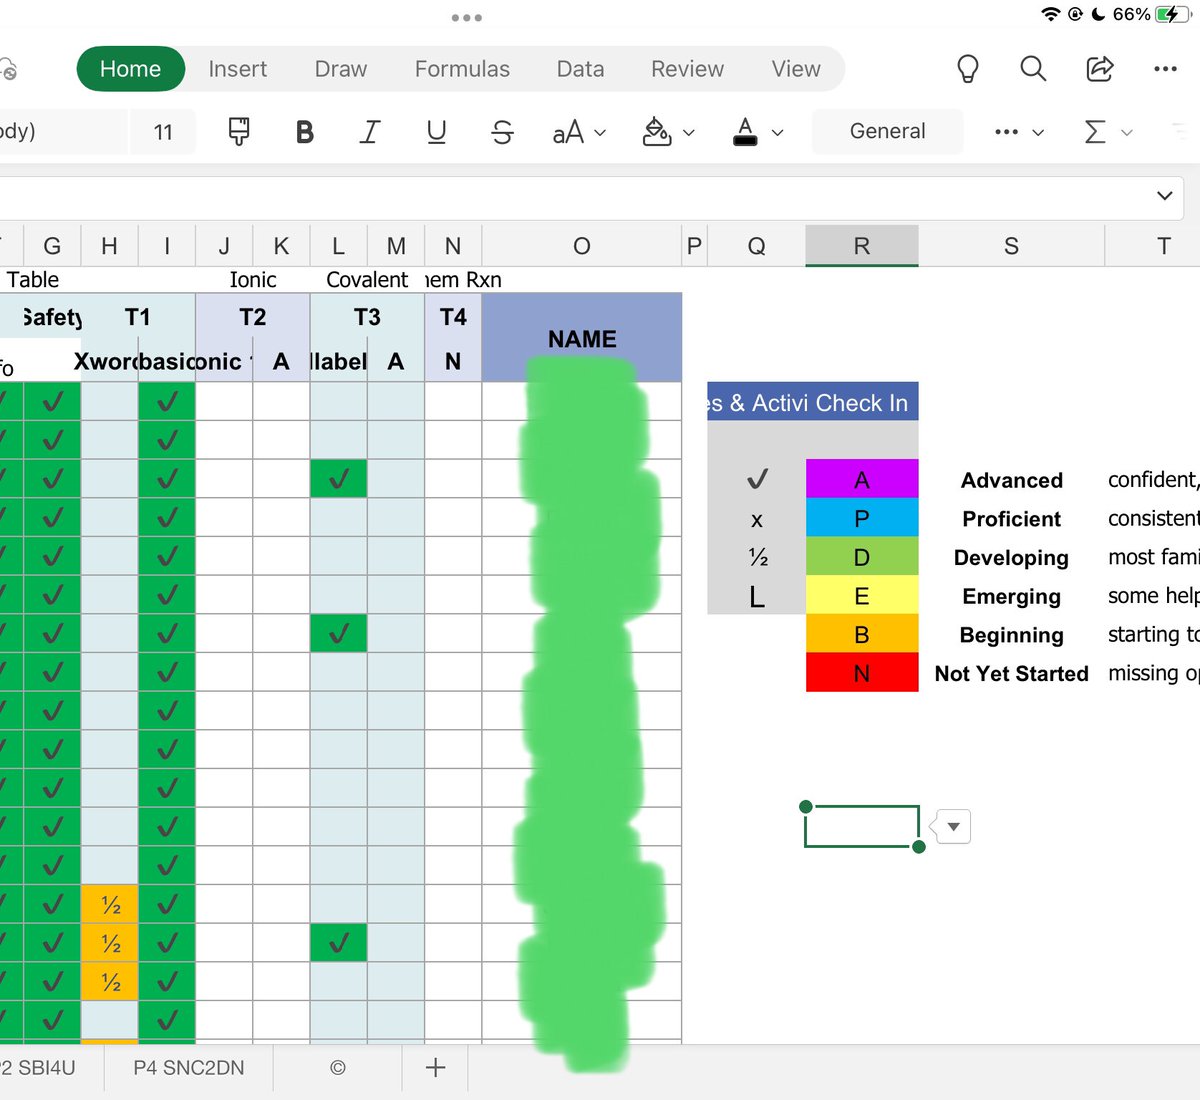The height and width of the screenshot is (1100, 1200).
Task: Select the Proficient label cell
Action: tap(1011, 519)
